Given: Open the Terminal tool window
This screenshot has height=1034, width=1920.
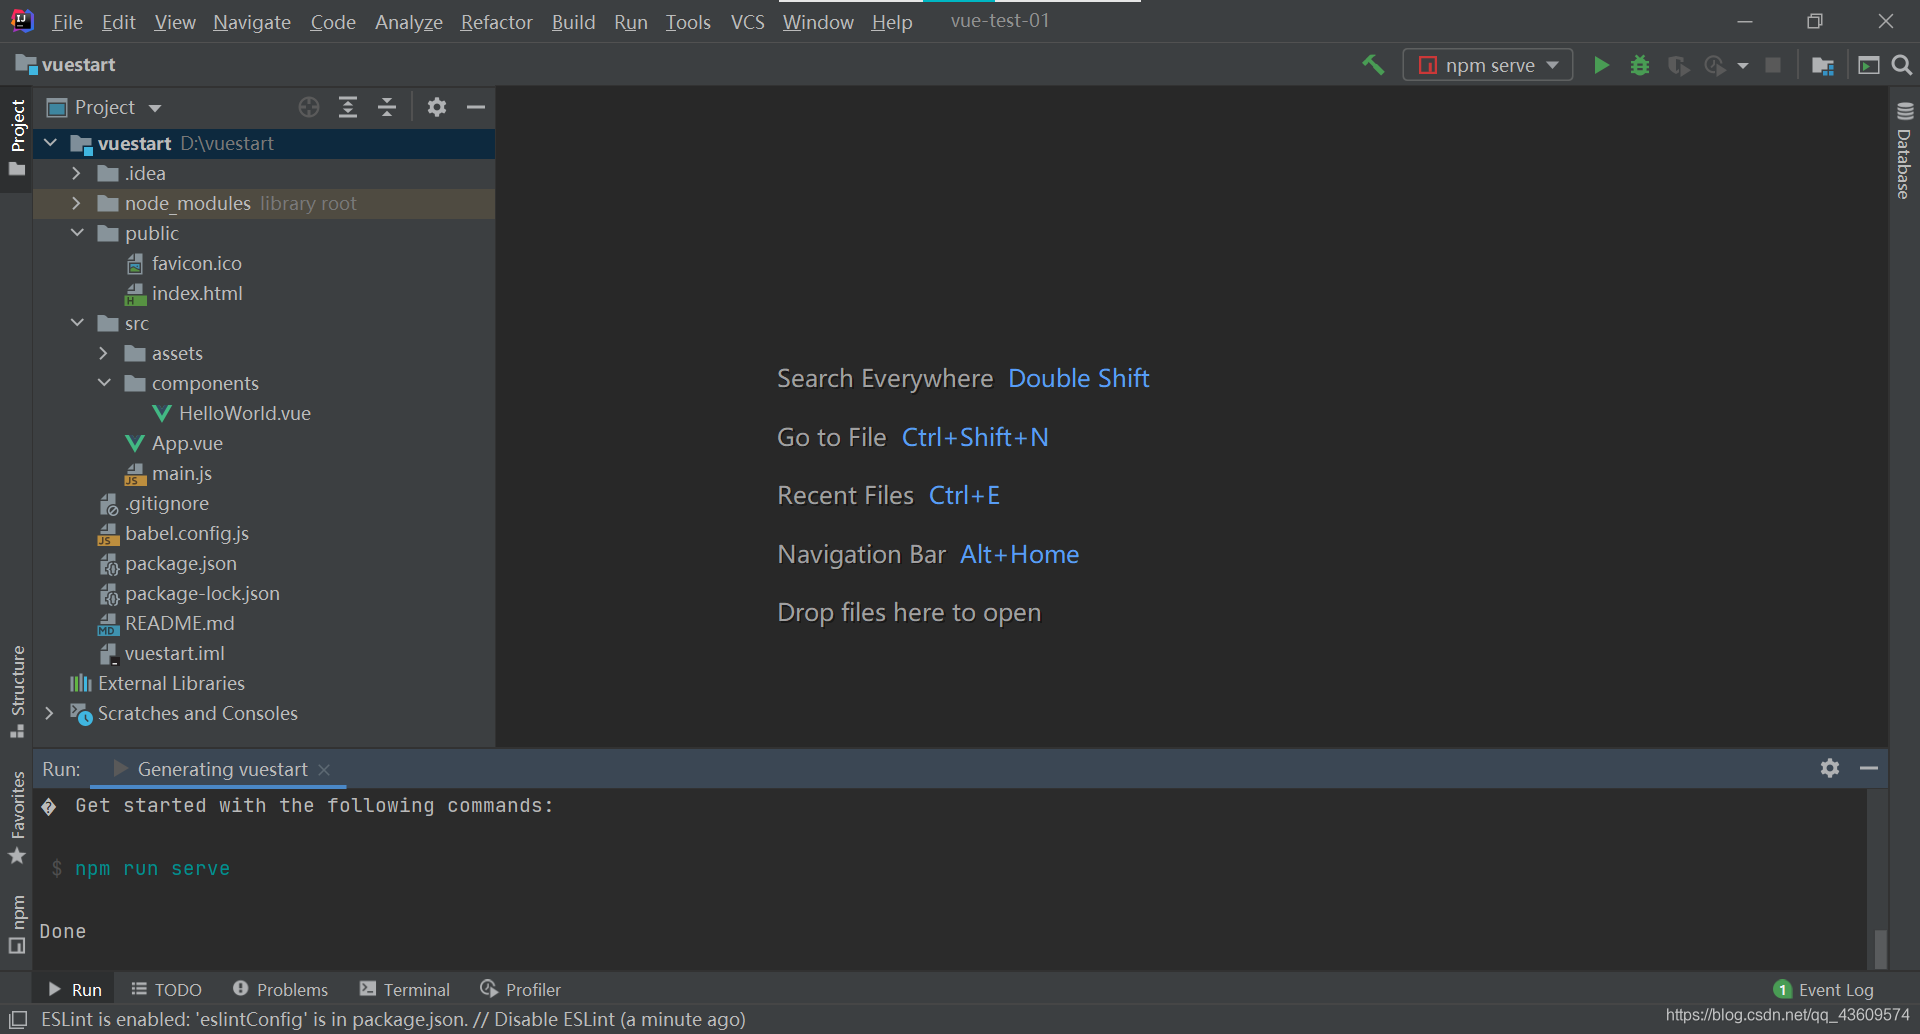Looking at the screenshot, I should [x=405, y=989].
